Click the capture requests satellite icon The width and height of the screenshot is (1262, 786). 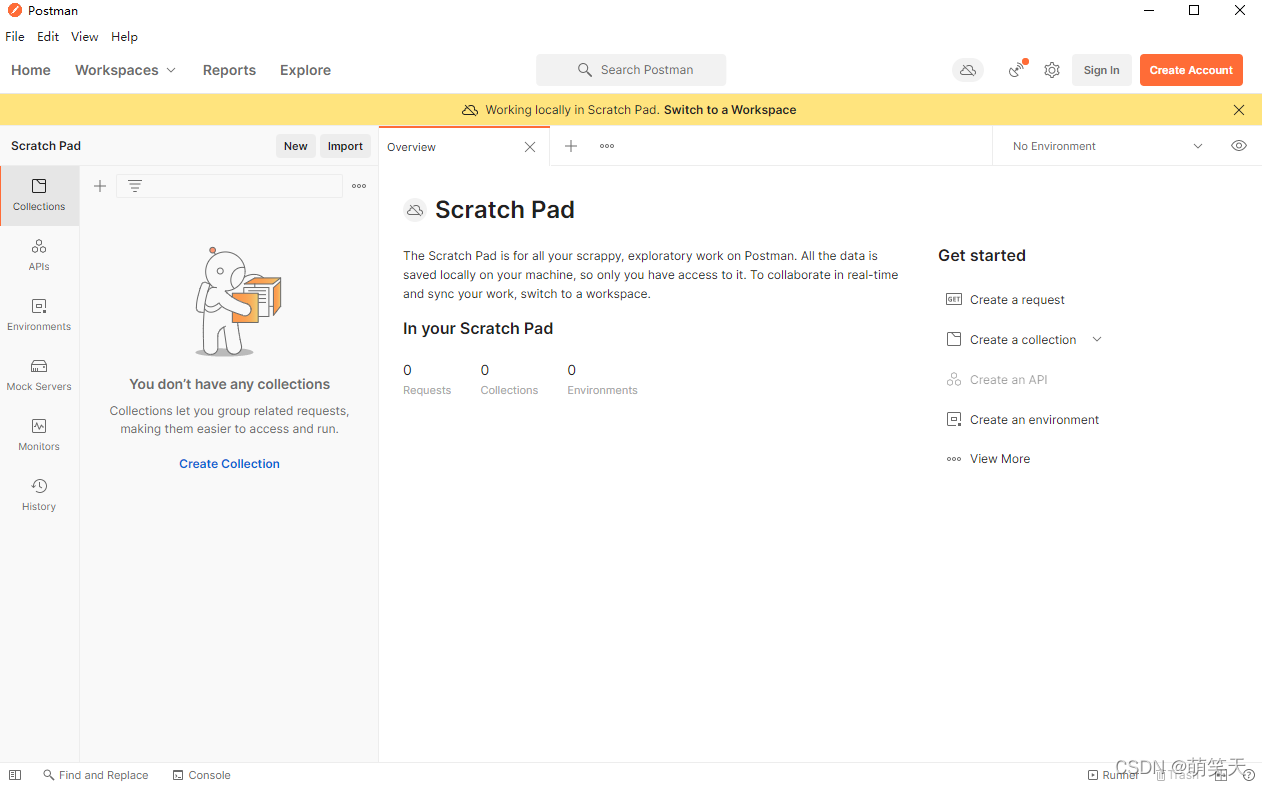tap(1017, 70)
